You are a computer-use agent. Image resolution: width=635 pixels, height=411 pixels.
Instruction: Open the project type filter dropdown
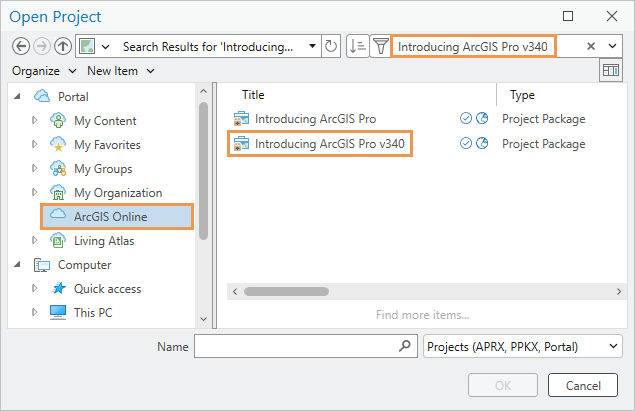pyautogui.click(x=522, y=346)
